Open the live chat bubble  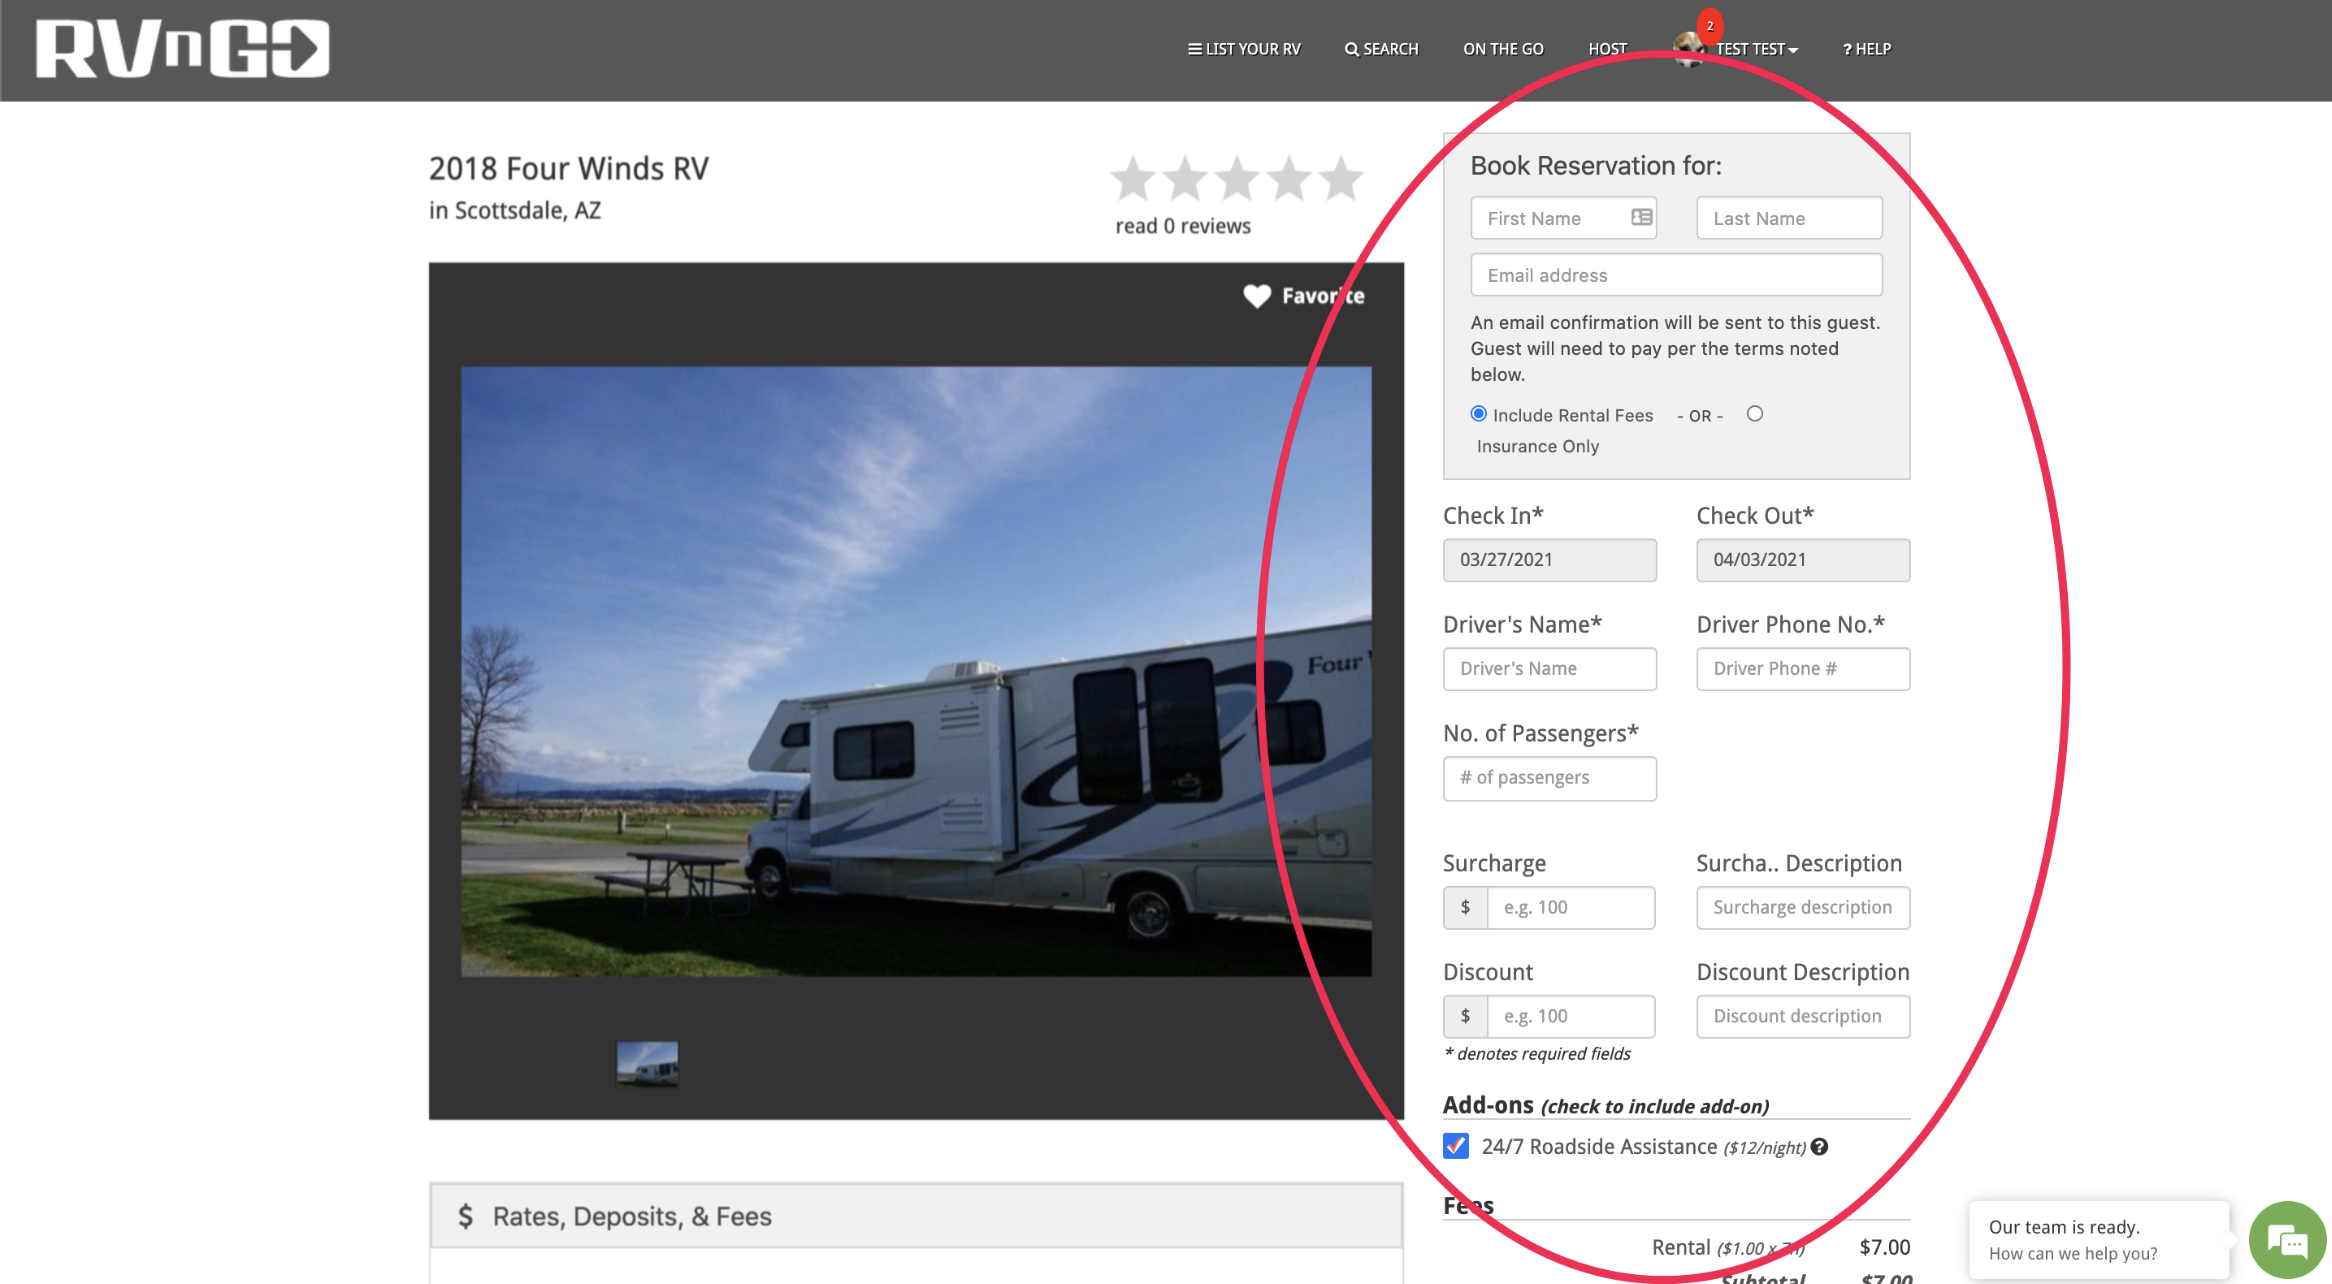[2288, 1239]
